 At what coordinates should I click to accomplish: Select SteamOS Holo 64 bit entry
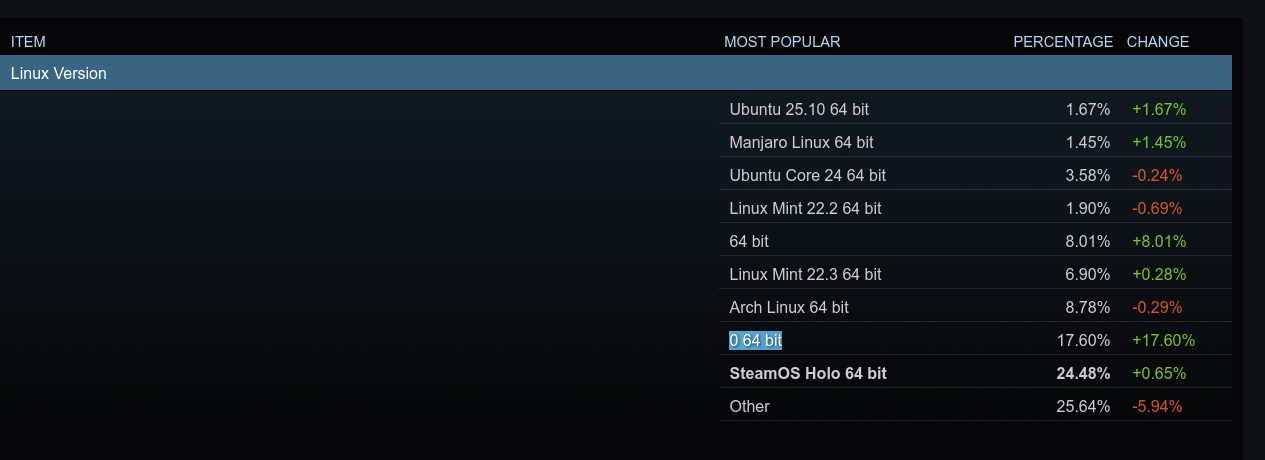[x=808, y=373]
